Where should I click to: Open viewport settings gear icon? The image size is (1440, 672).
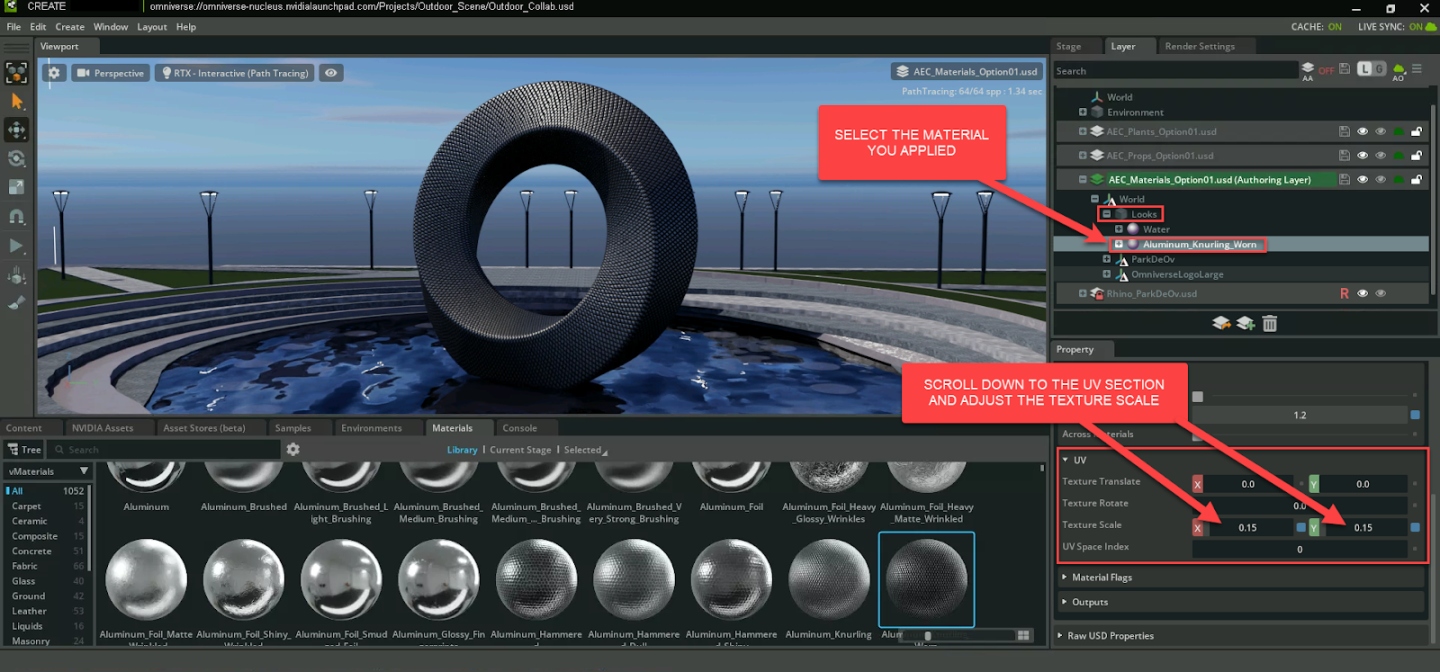coord(54,73)
